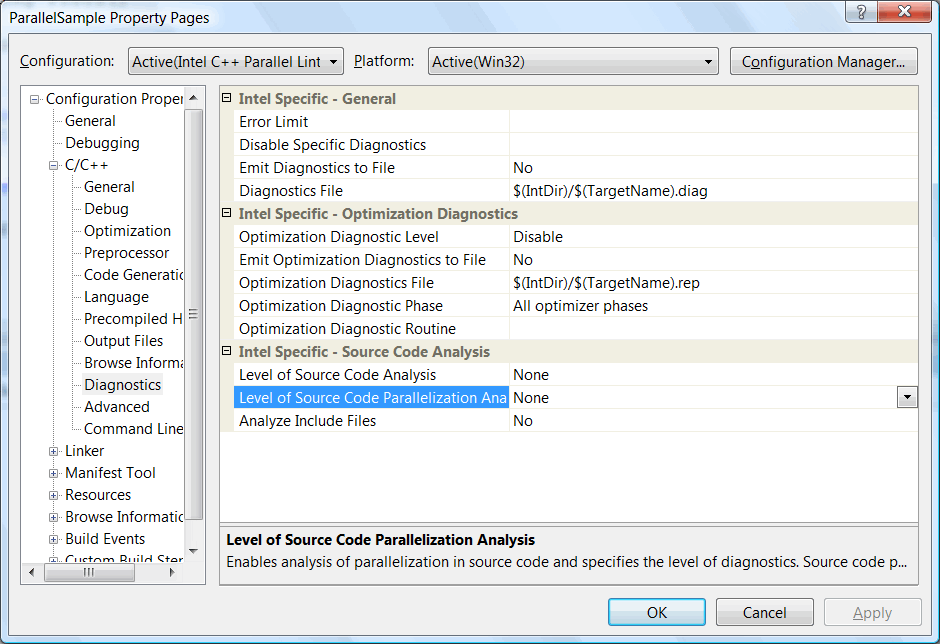Select the Advanced tree item
Image resolution: width=940 pixels, height=644 pixels.
tap(117, 407)
